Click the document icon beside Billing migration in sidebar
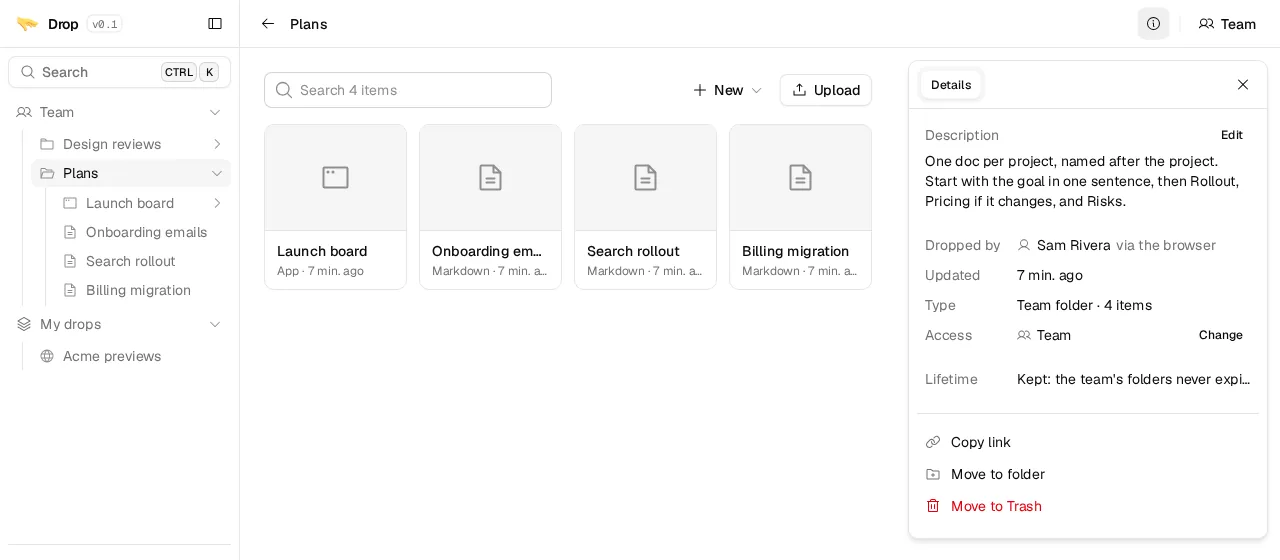This screenshot has width=1280, height=560. [70, 290]
